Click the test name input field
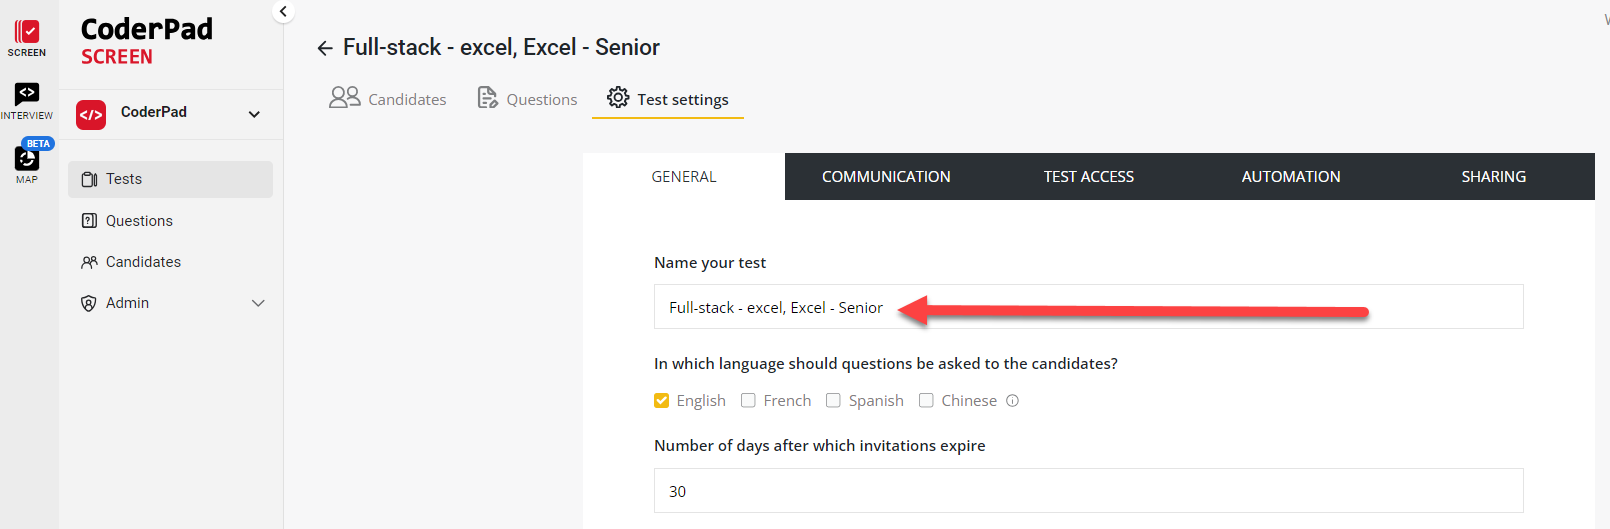 (1088, 307)
